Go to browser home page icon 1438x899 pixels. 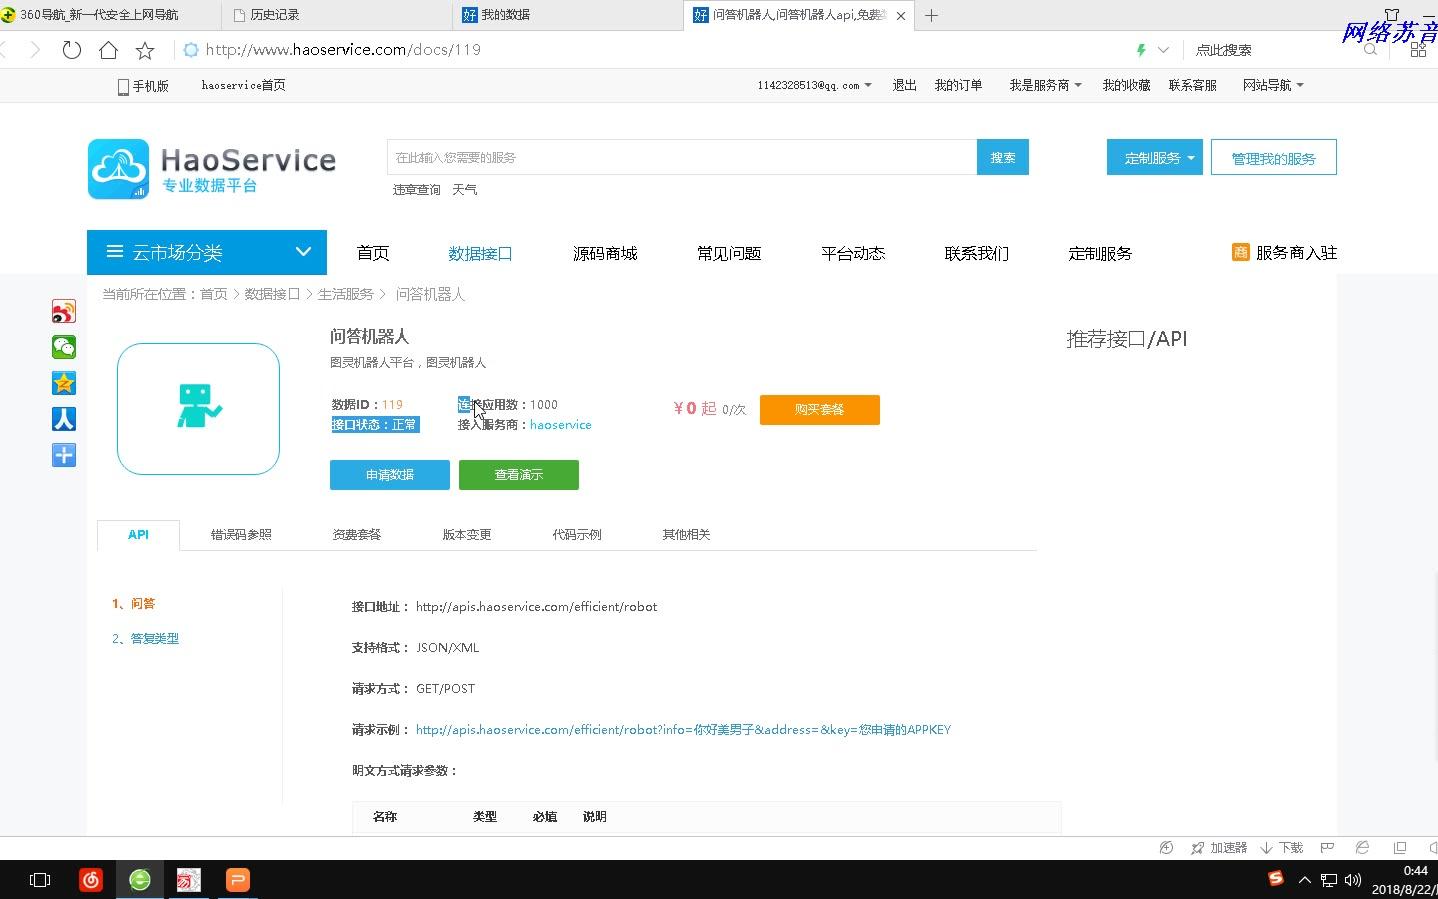coord(108,49)
